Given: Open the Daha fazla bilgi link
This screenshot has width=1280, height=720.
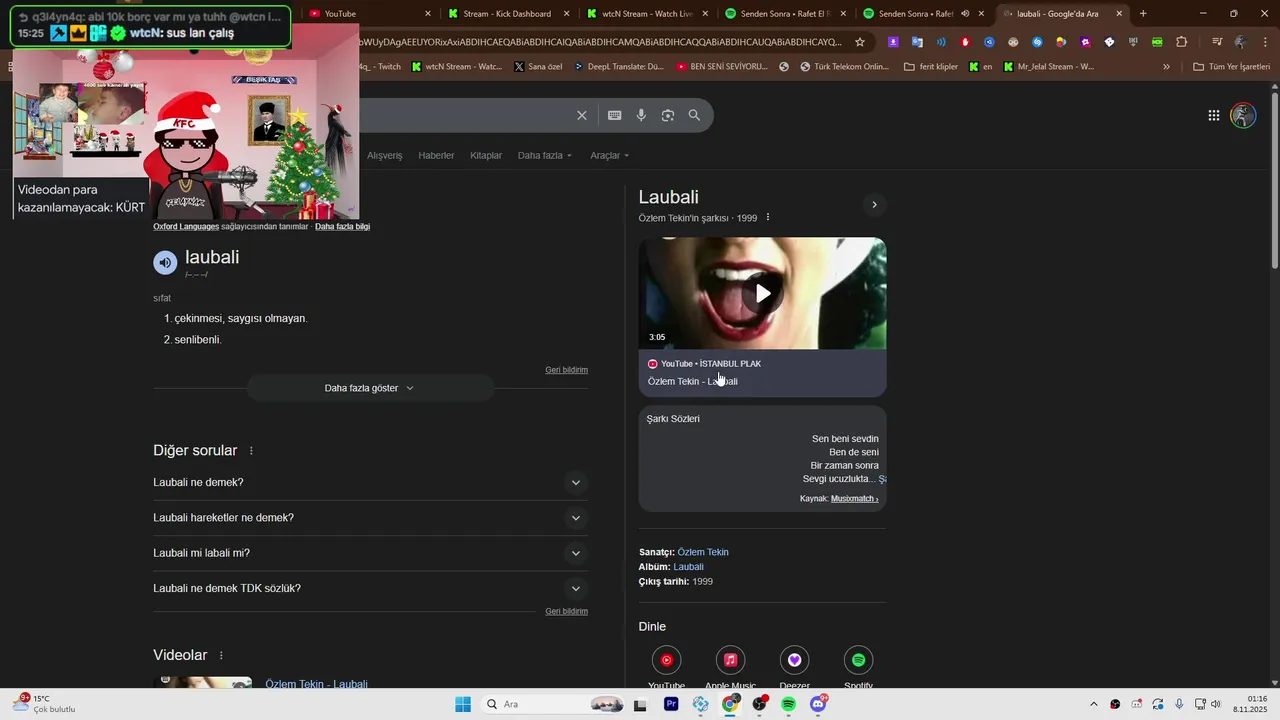Looking at the screenshot, I should [x=342, y=227].
